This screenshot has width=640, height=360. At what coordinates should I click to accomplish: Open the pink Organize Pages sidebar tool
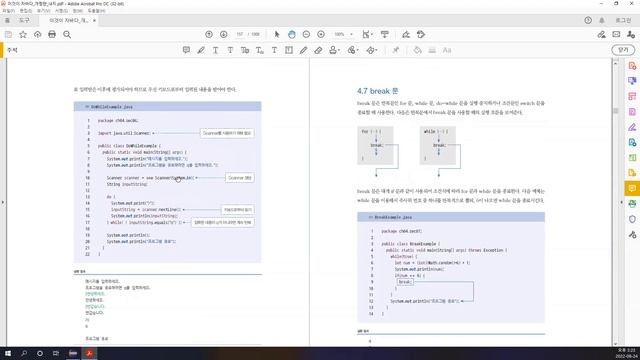tap(632, 96)
